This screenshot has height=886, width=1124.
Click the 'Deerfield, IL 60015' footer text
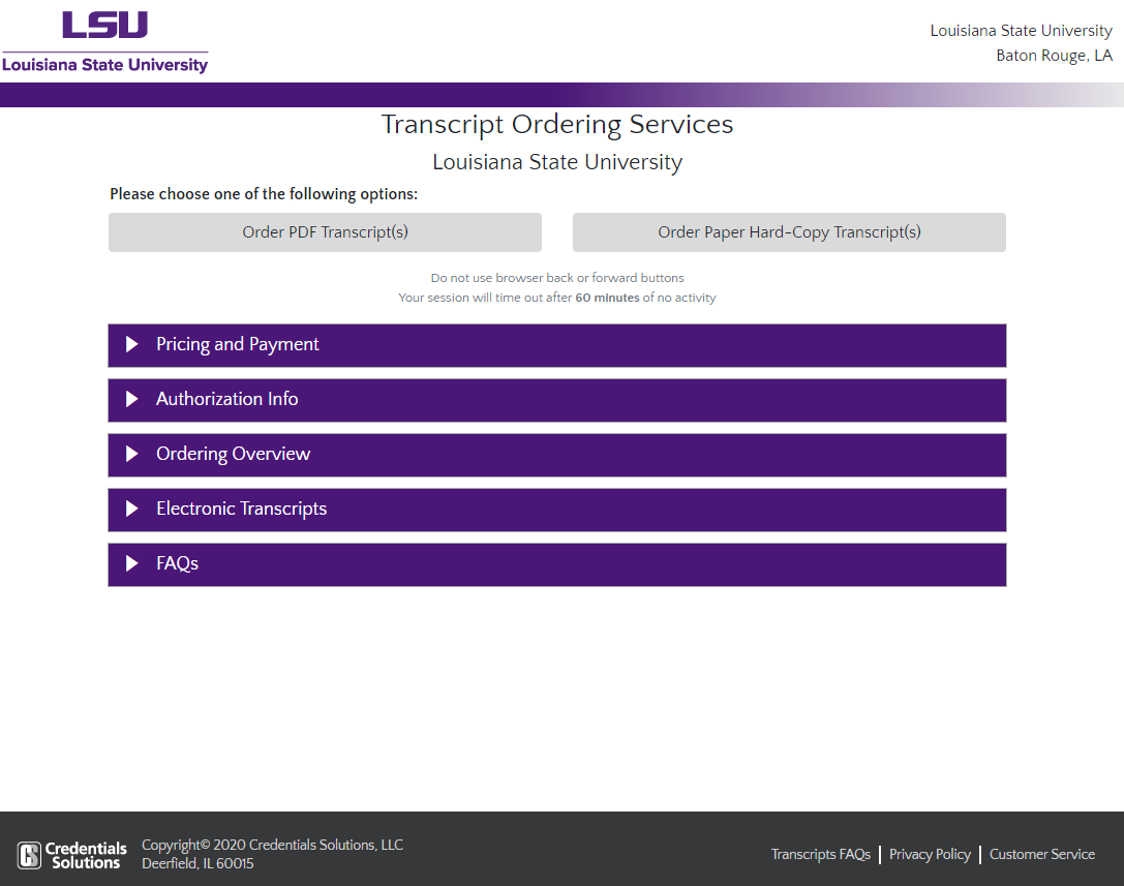pos(198,864)
